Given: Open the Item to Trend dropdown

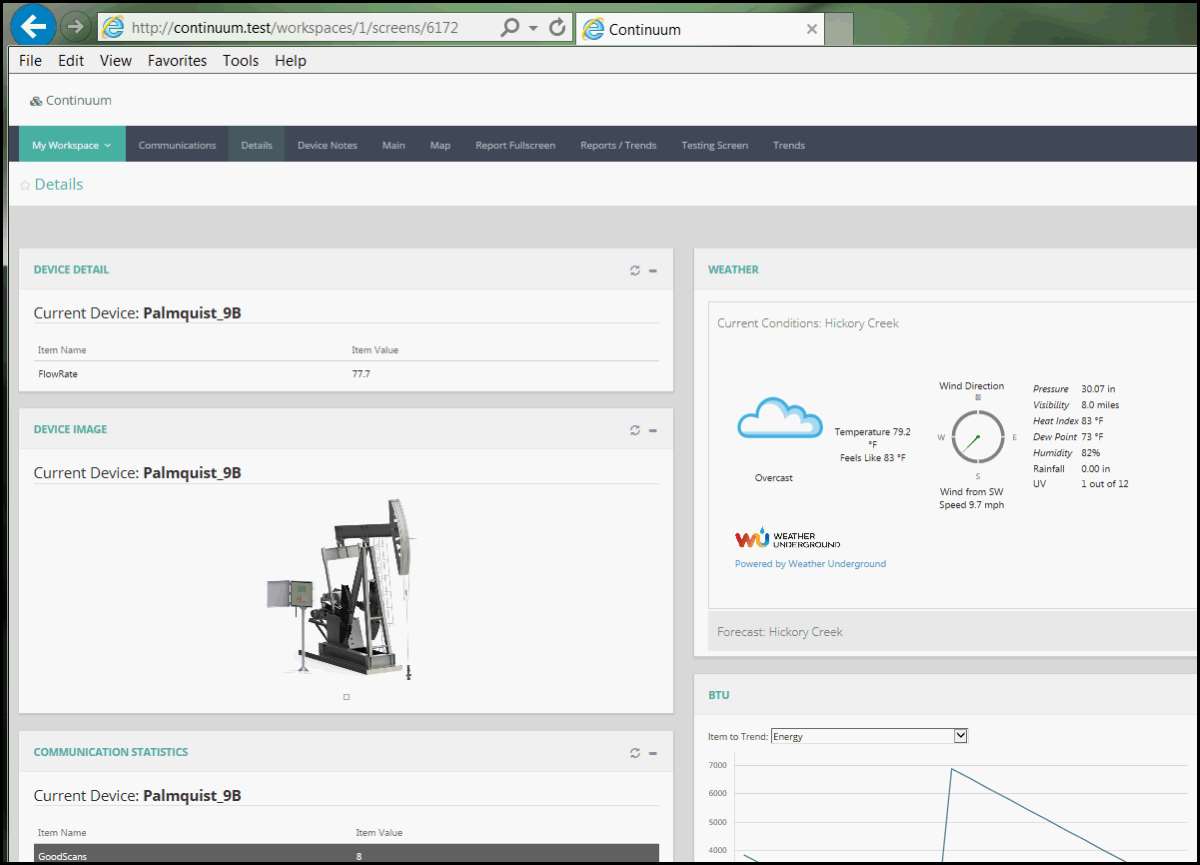Looking at the screenshot, I should [960, 736].
